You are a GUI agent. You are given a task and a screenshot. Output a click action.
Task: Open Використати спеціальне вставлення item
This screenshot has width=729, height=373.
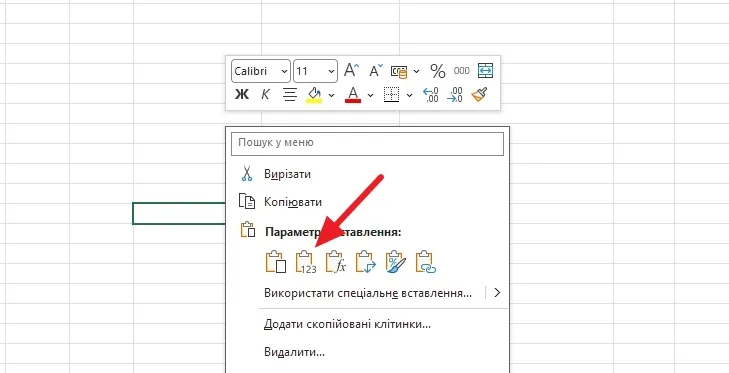click(368, 293)
